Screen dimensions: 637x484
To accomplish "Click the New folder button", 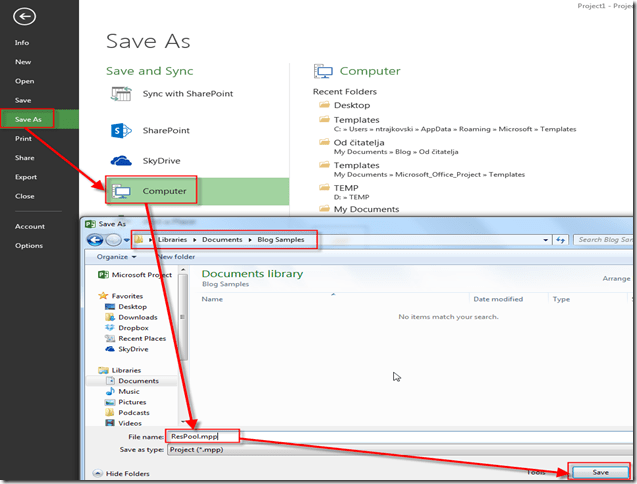I will (176, 257).
